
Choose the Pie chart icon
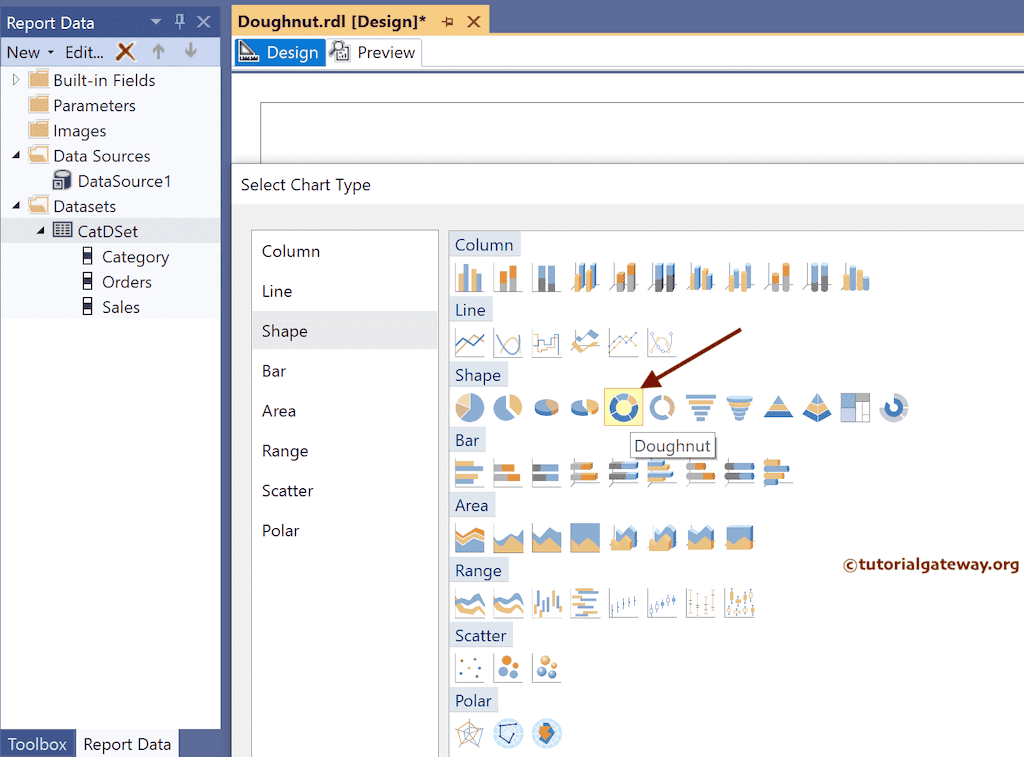point(470,408)
